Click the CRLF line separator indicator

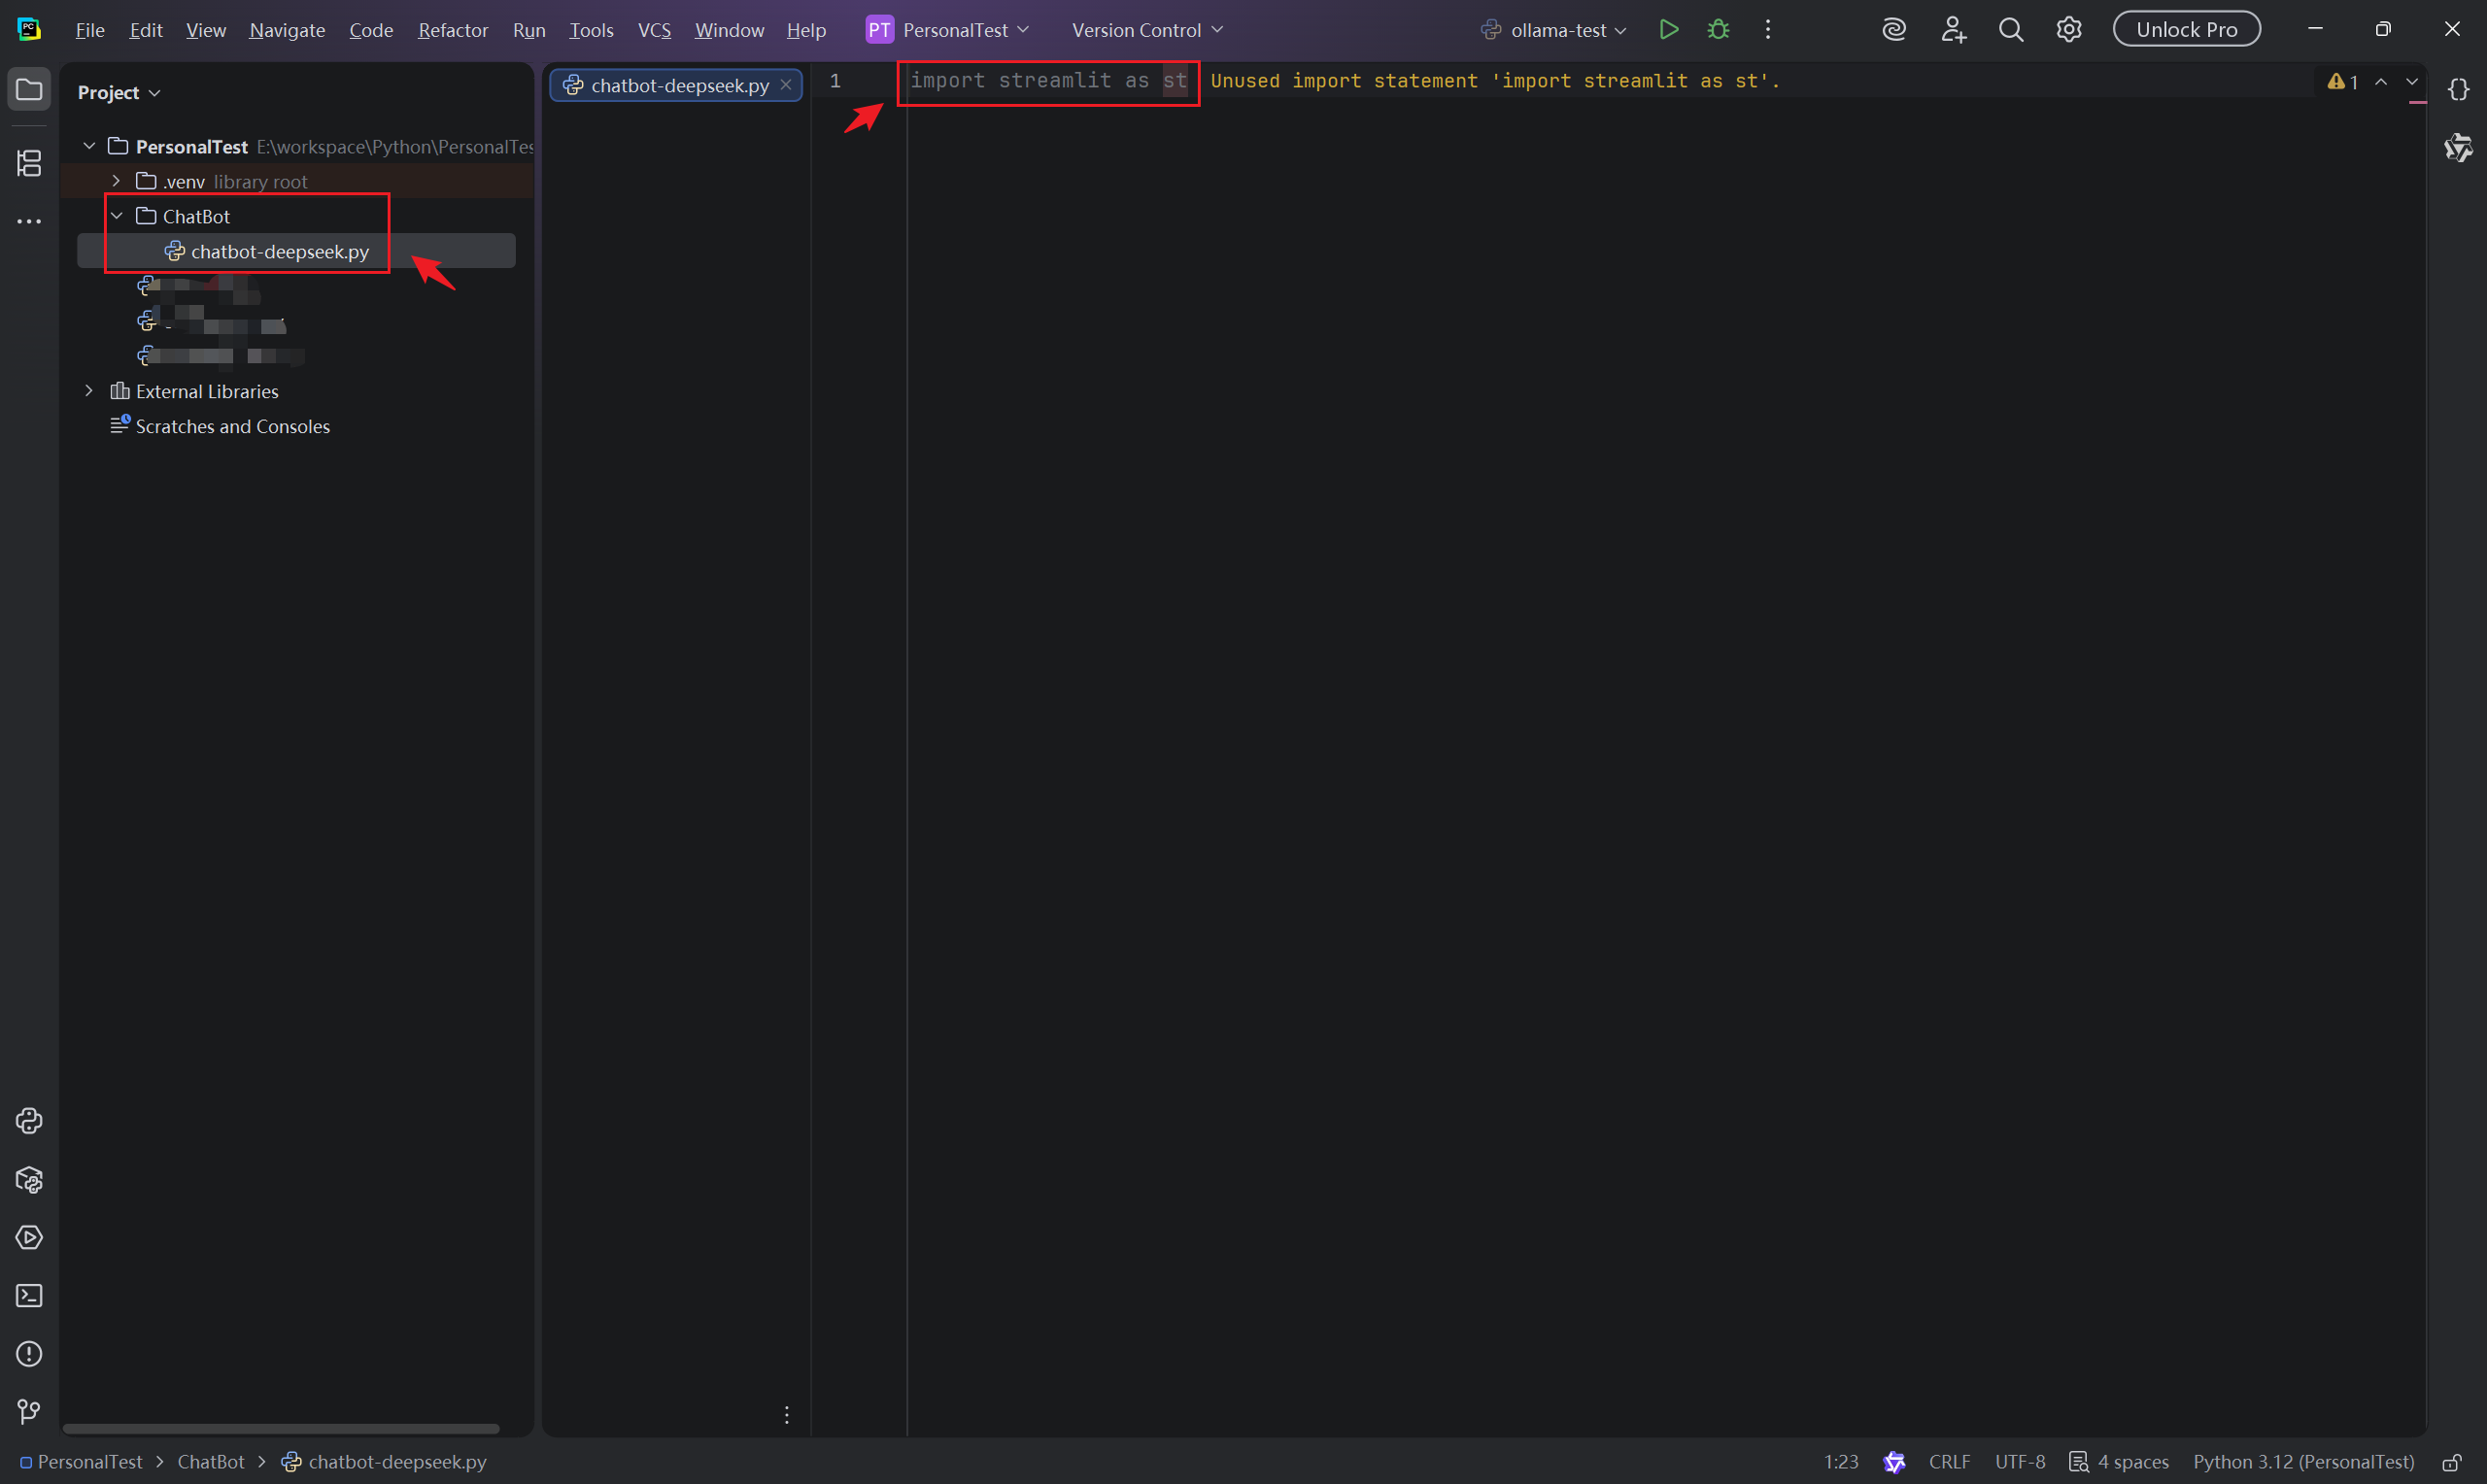(x=1948, y=1462)
